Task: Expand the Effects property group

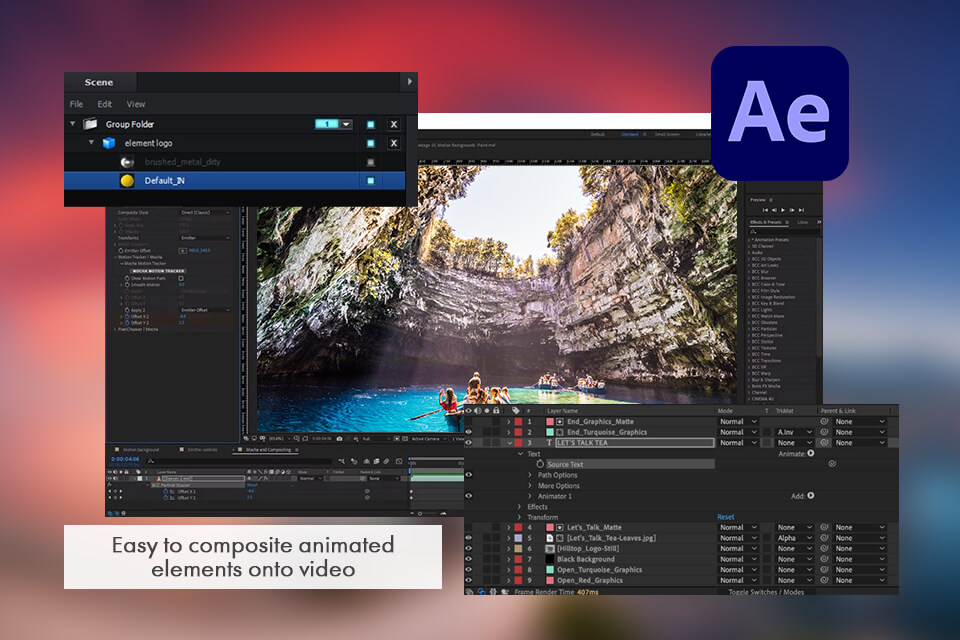Action: (520, 507)
